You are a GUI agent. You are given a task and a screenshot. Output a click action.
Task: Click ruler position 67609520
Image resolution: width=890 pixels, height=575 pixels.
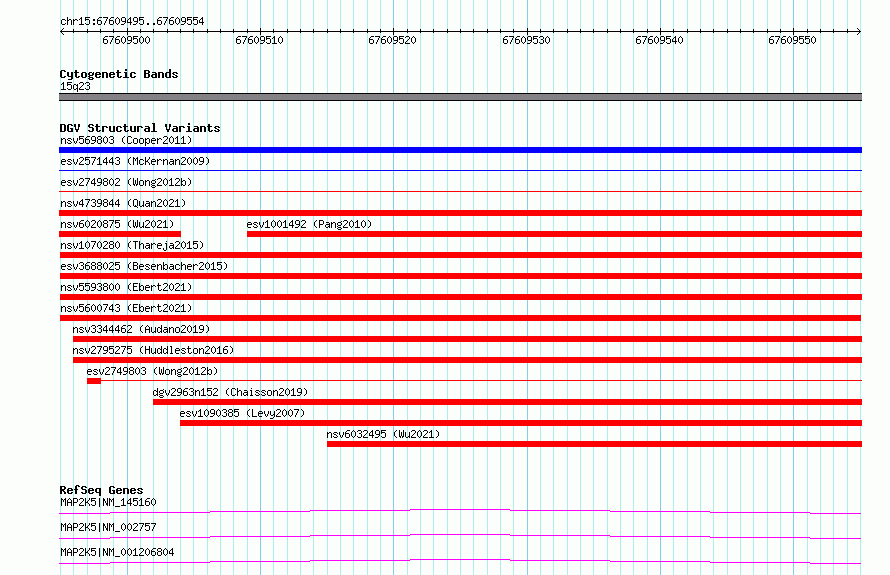click(x=392, y=40)
